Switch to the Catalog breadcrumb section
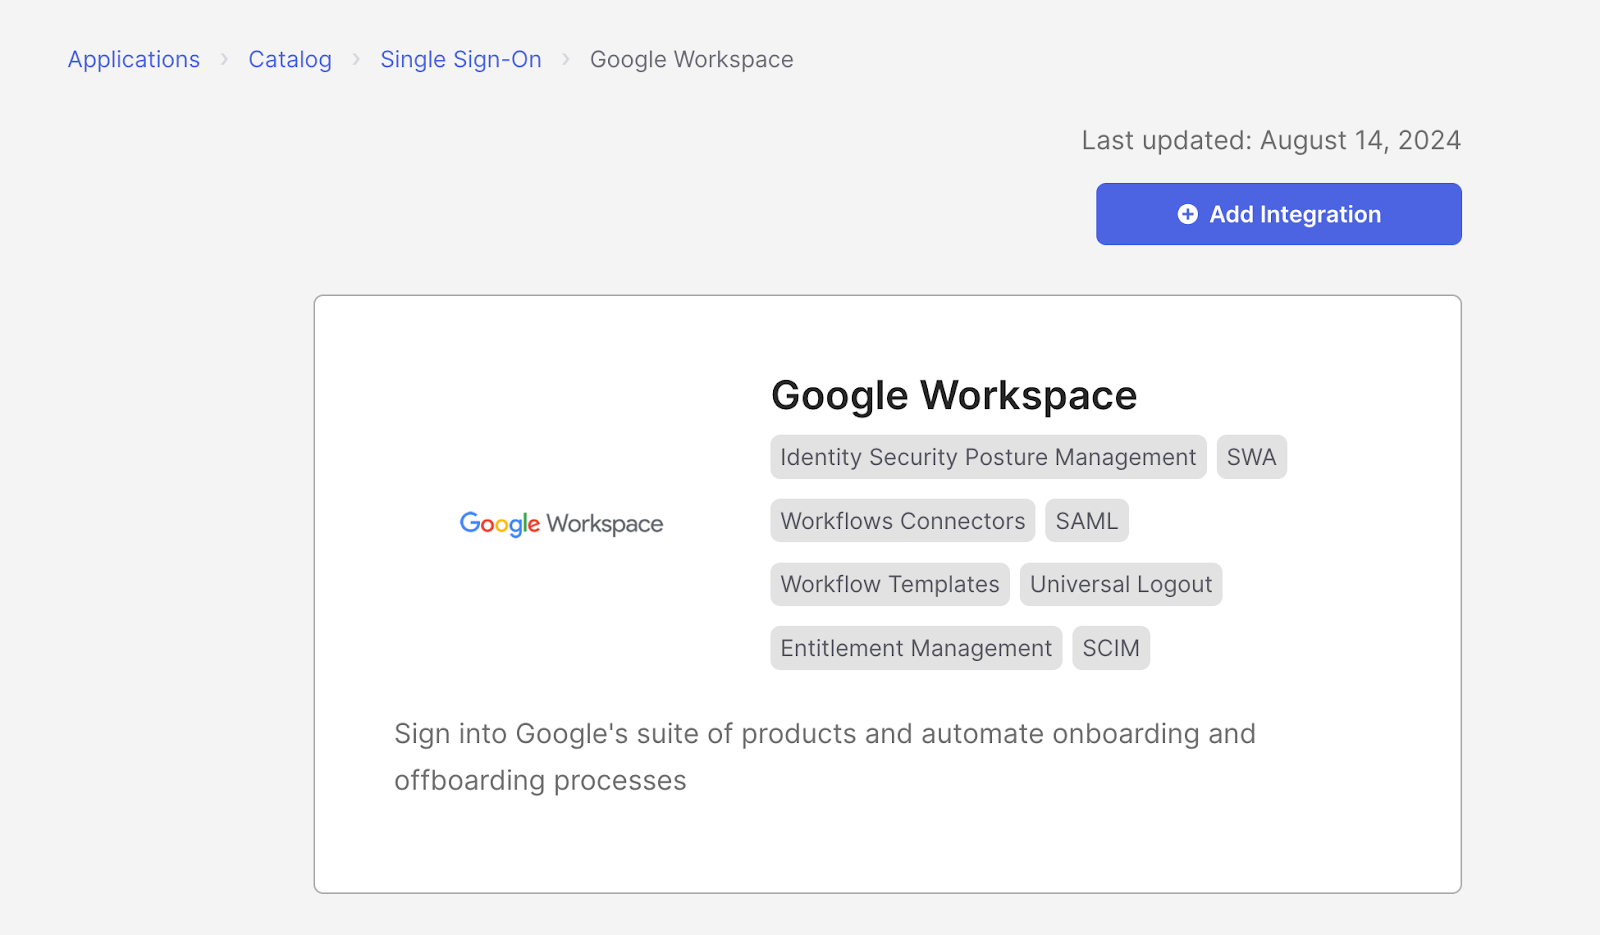This screenshot has height=935, width=1600. pyautogui.click(x=290, y=60)
